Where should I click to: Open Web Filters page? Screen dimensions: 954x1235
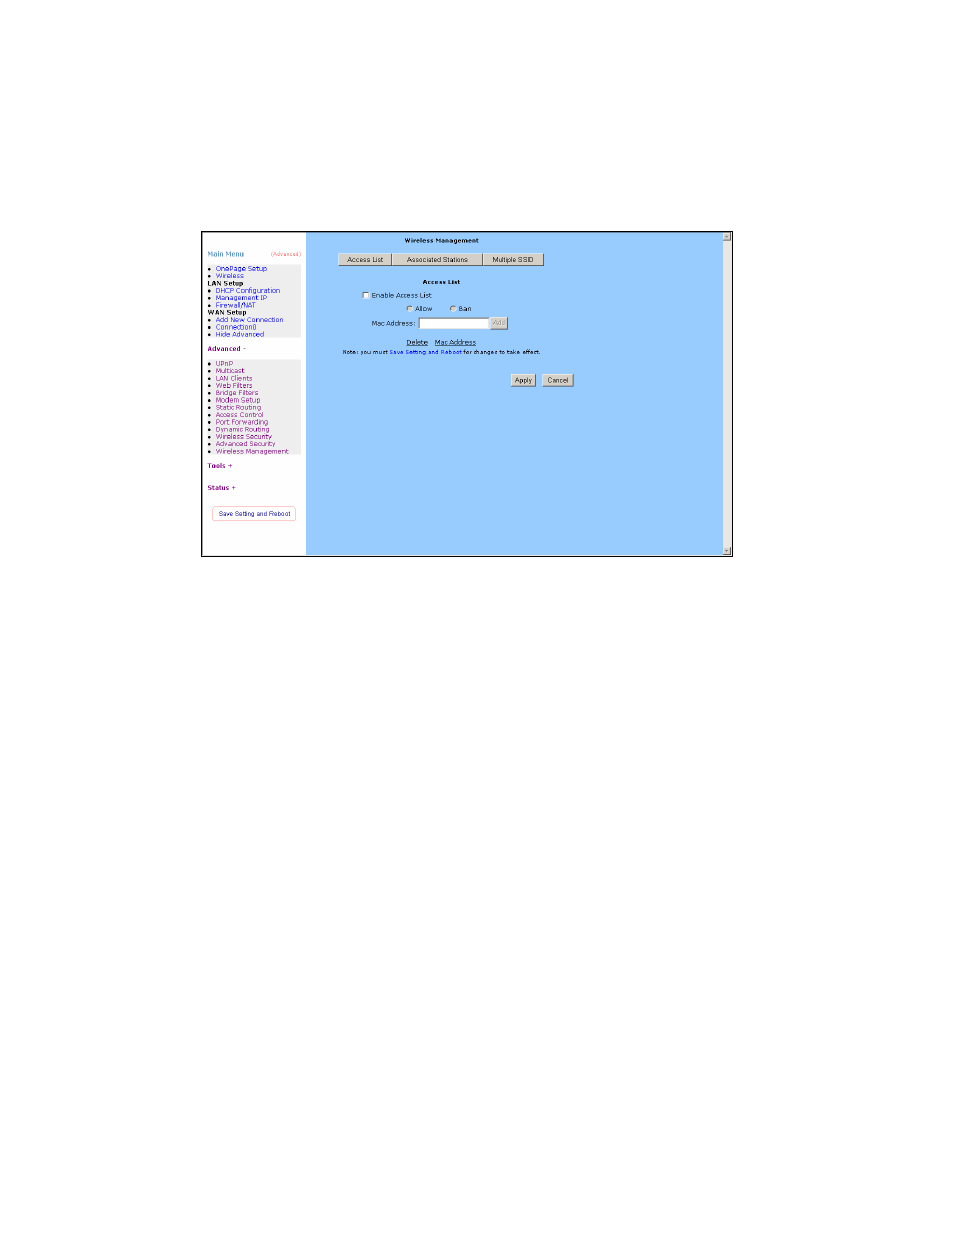click(234, 386)
